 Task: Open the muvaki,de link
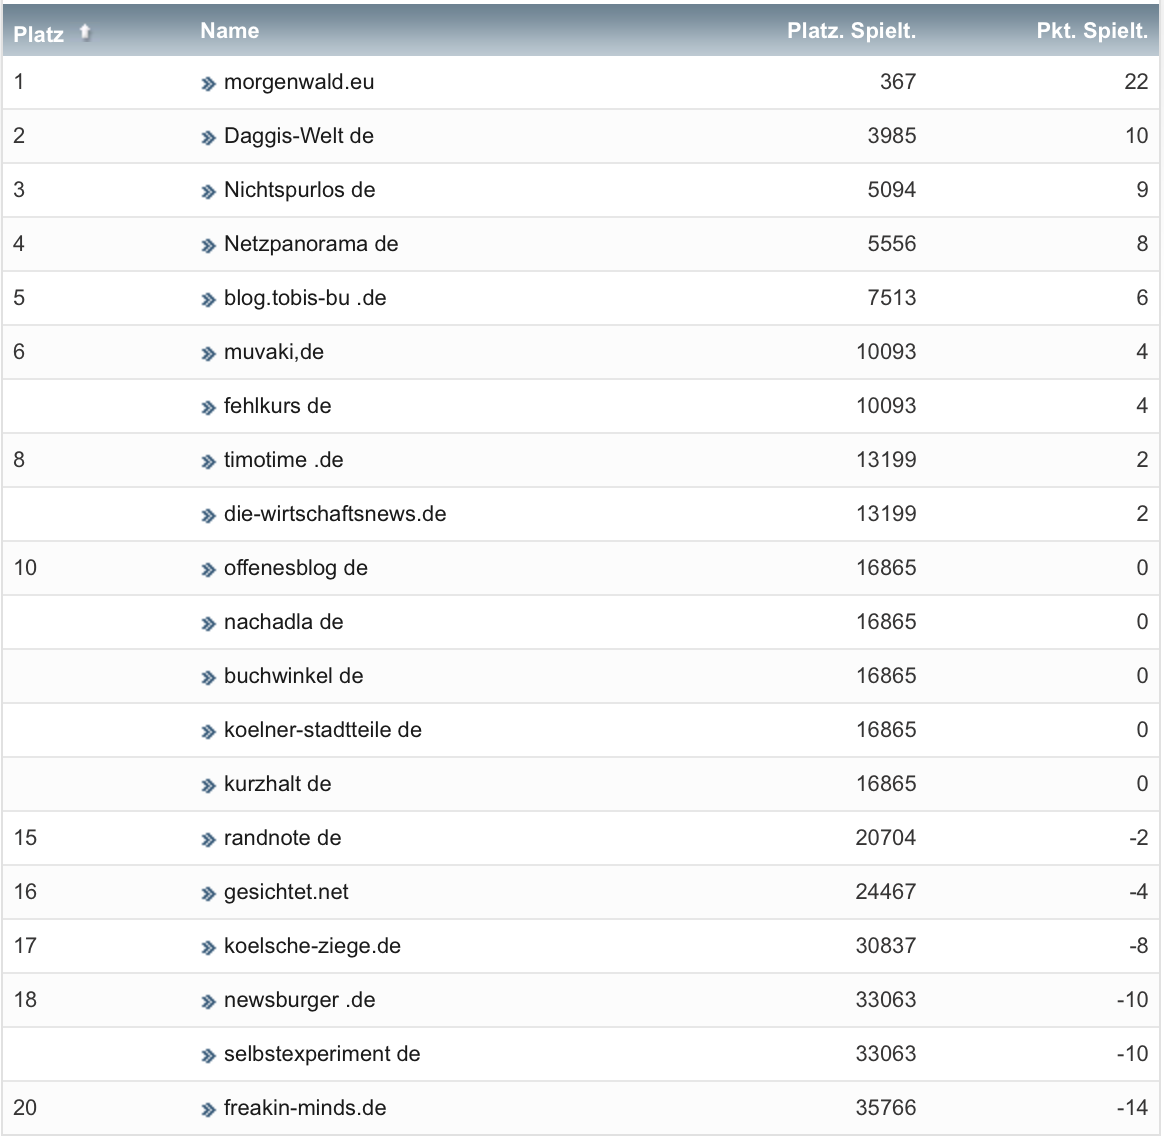tap(274, 352)
